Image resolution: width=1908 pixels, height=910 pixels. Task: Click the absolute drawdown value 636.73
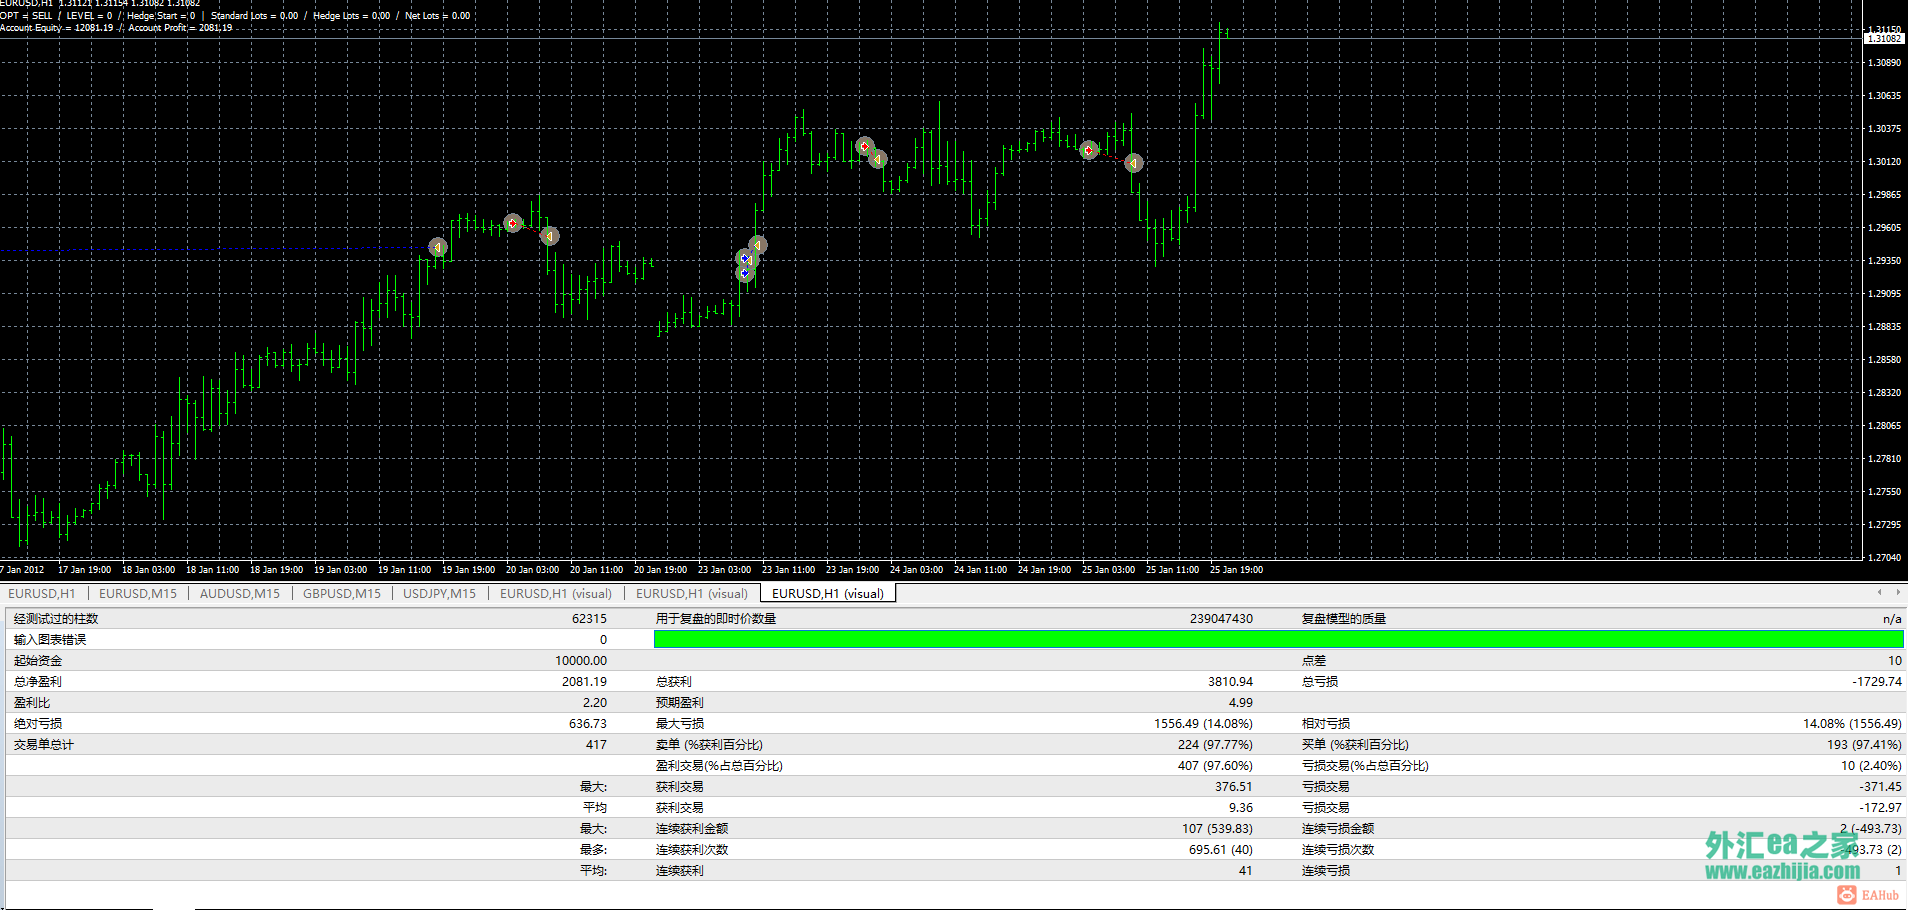588,724
